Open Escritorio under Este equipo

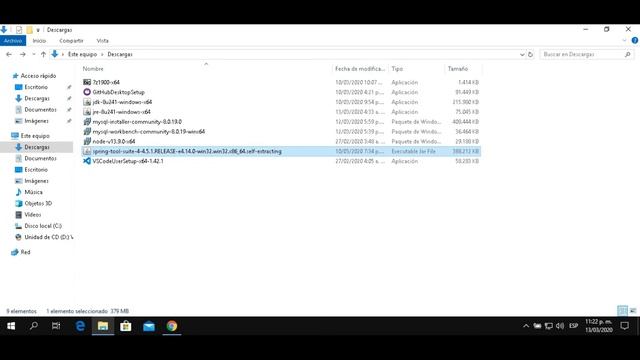(x=36, y=169)
